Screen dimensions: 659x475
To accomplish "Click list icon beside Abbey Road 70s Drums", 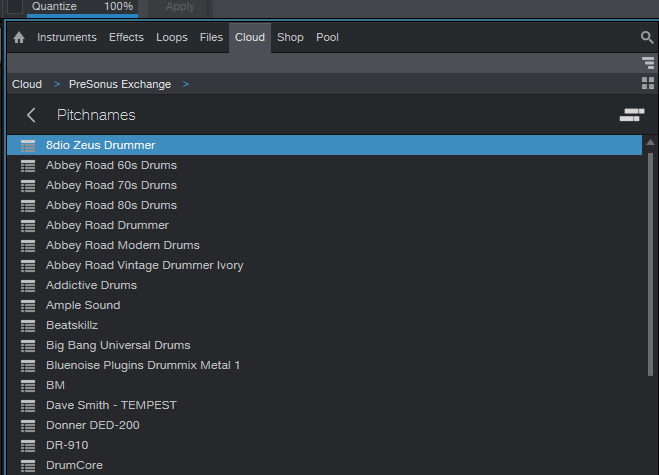I will [28, 185].
